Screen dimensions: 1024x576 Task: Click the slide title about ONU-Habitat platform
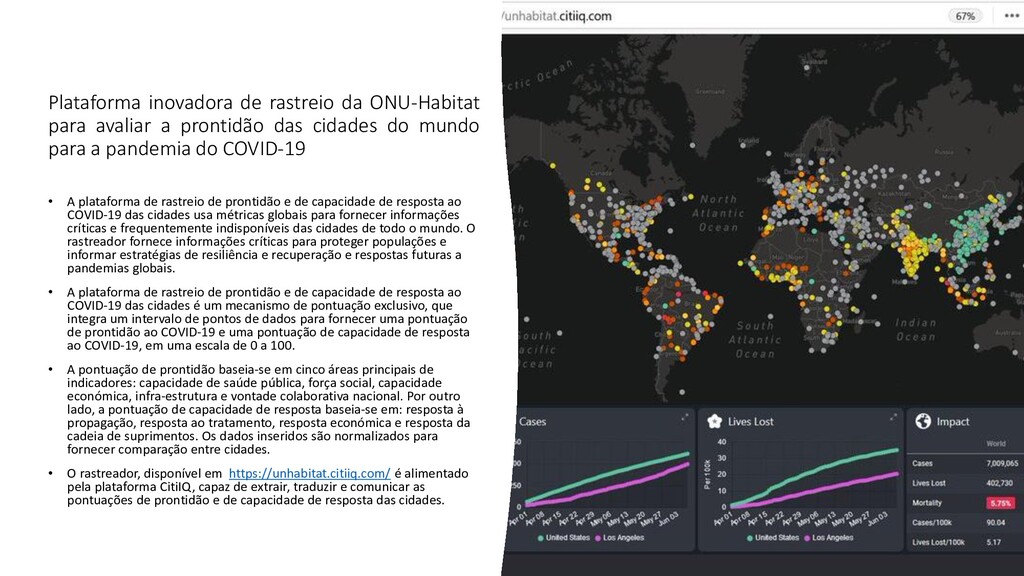[264, 125]
